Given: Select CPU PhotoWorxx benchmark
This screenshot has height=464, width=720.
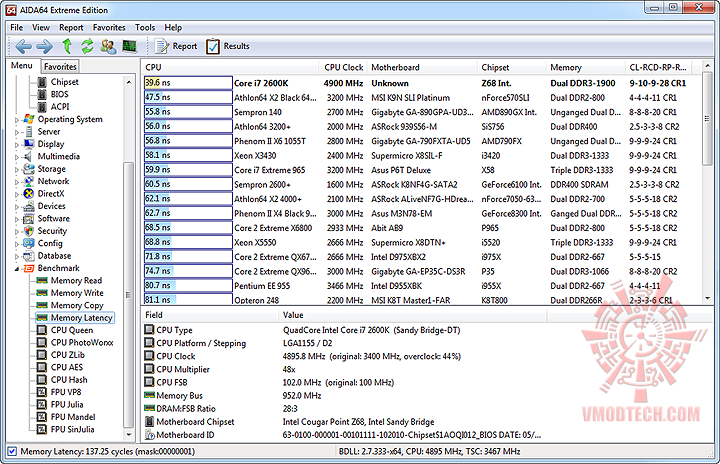Looking at the screenshot, I should pyautogui.click(x=82, y=342).
